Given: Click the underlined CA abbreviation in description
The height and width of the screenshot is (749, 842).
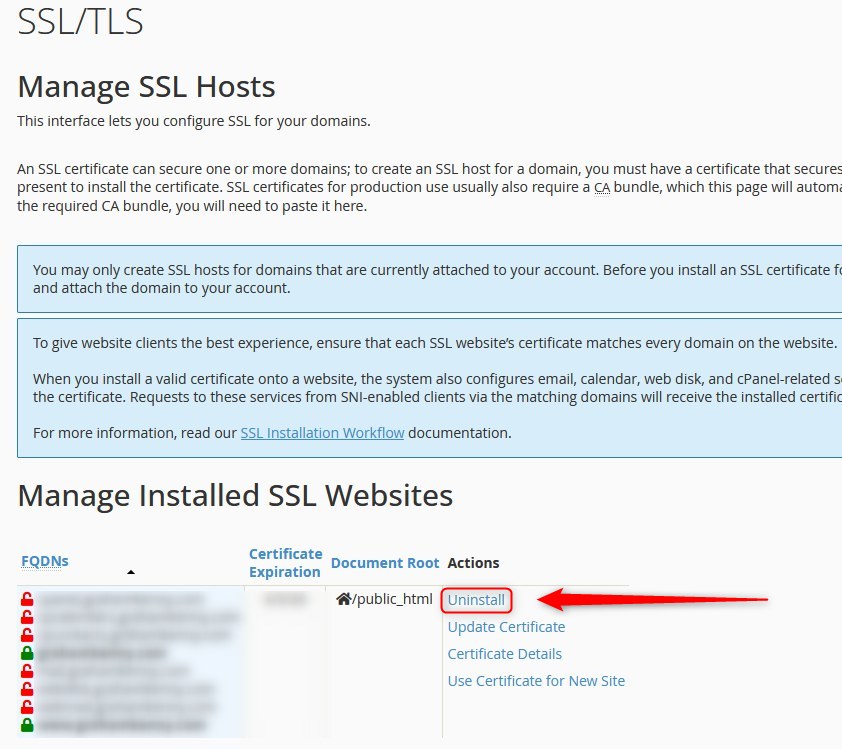Looking at the screenshot, I should [x=601, y=187].
